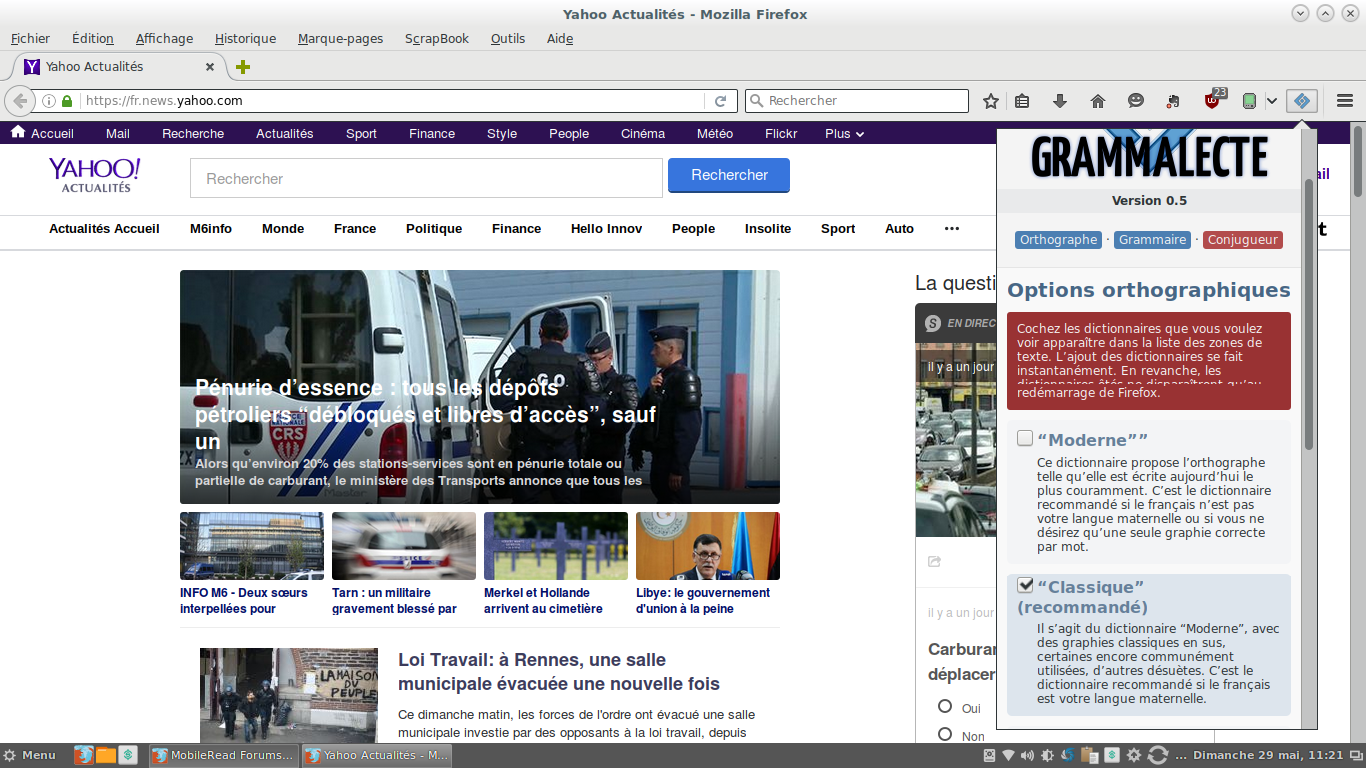The image size is (1366, 768).
Task: Click the green handheld device icon
Action: (x=1249, y=101)
